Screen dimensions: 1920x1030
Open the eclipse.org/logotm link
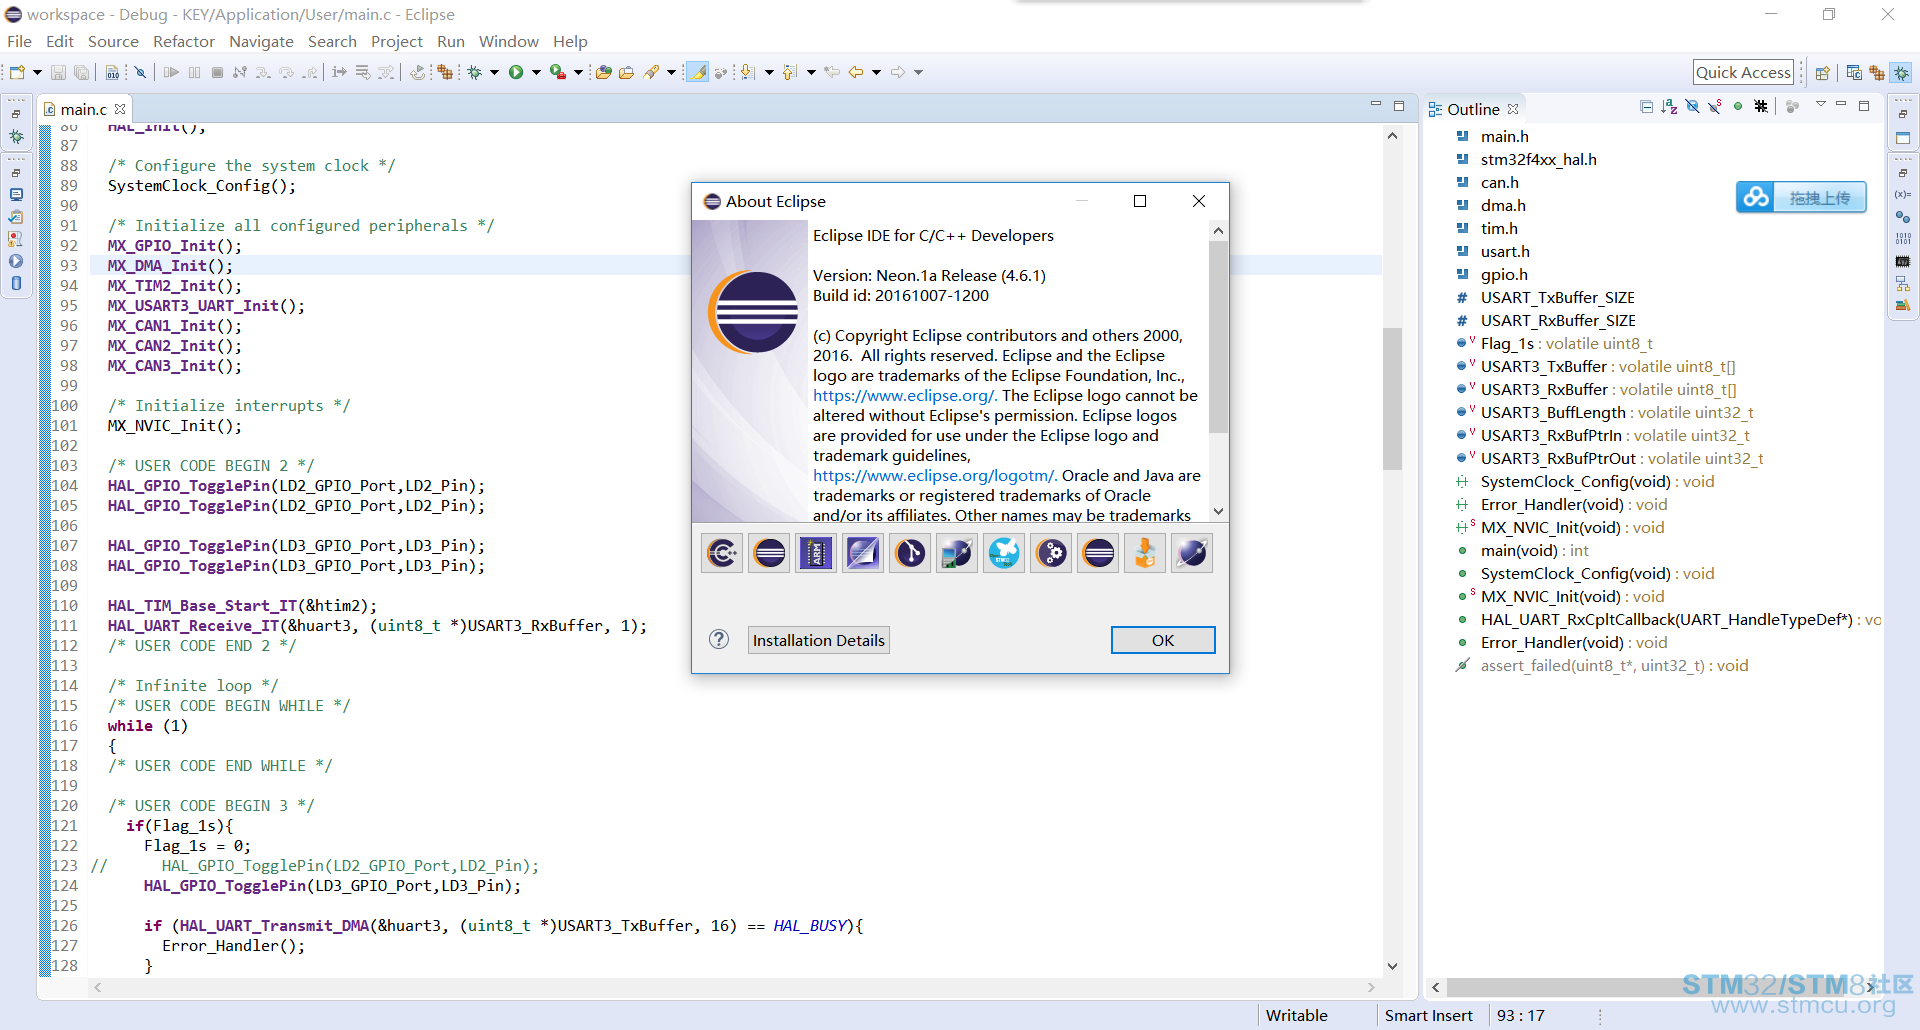pos(935,475)
